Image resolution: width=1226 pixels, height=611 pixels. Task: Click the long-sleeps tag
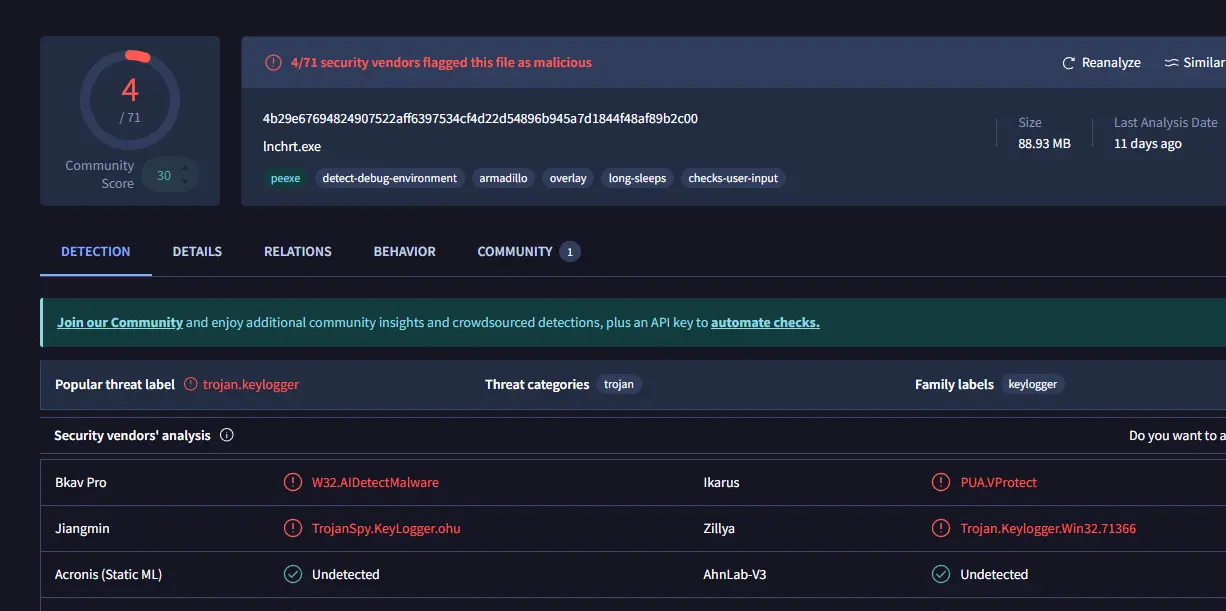click(638, 179)
